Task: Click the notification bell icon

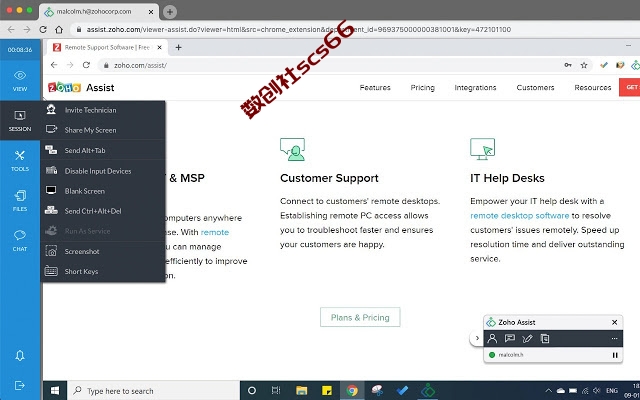Action: [20, 356]
